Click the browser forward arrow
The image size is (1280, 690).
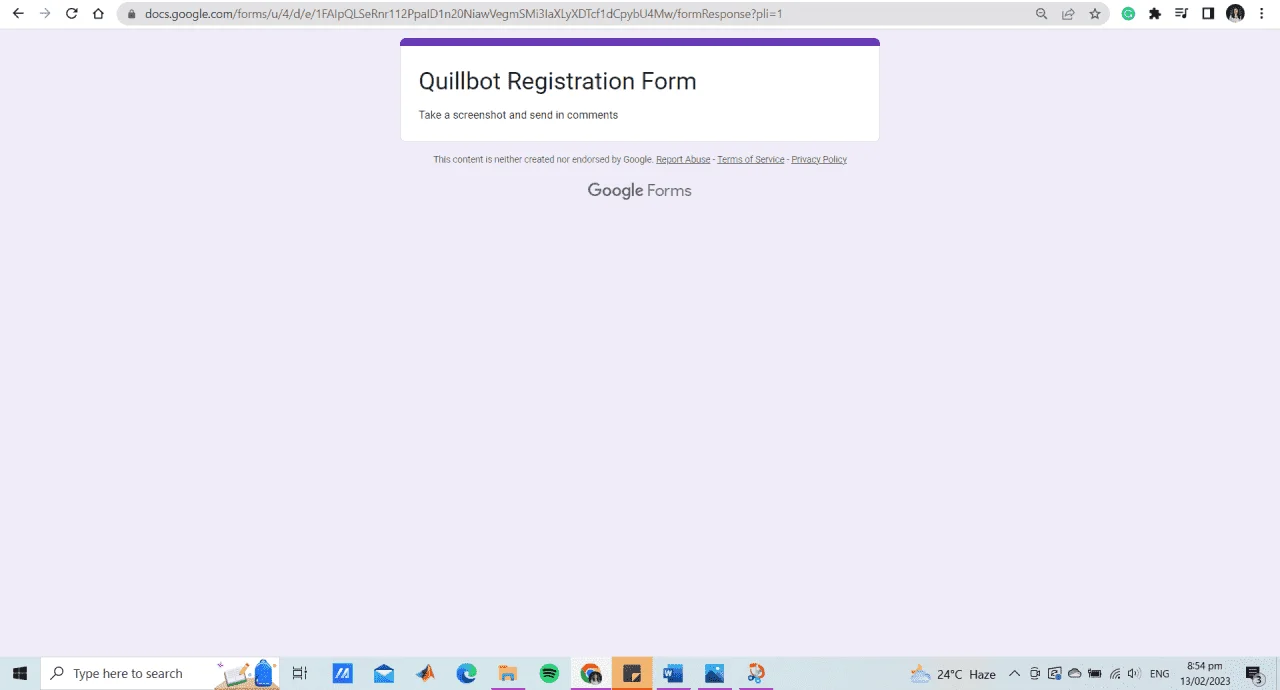click(44, 14)
